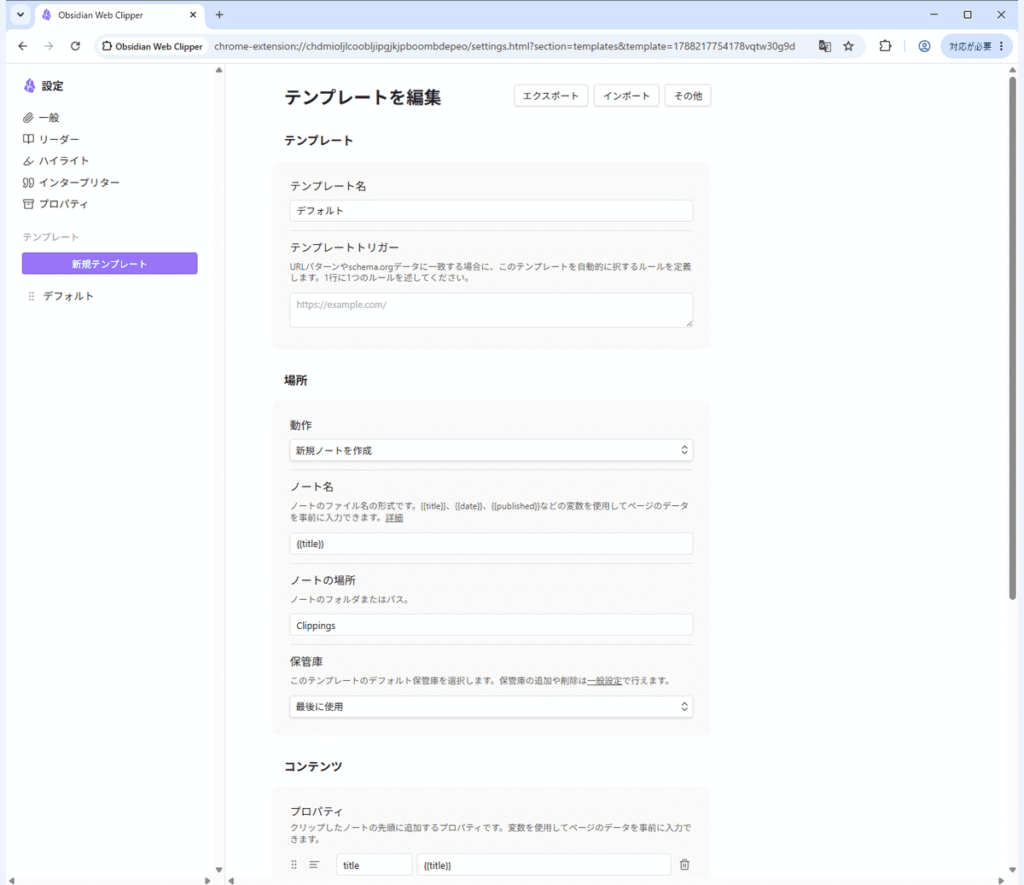Click main content horizontal scroll right arrow
Image resolution: width=1024 pixels, height=885 pixels.
point(1001,880)
